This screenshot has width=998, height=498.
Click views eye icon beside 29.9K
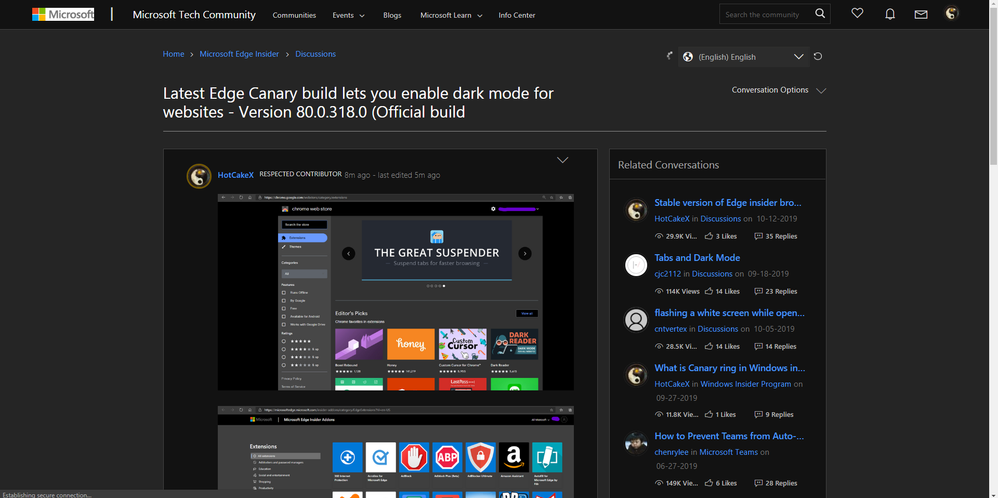(659, 236)
